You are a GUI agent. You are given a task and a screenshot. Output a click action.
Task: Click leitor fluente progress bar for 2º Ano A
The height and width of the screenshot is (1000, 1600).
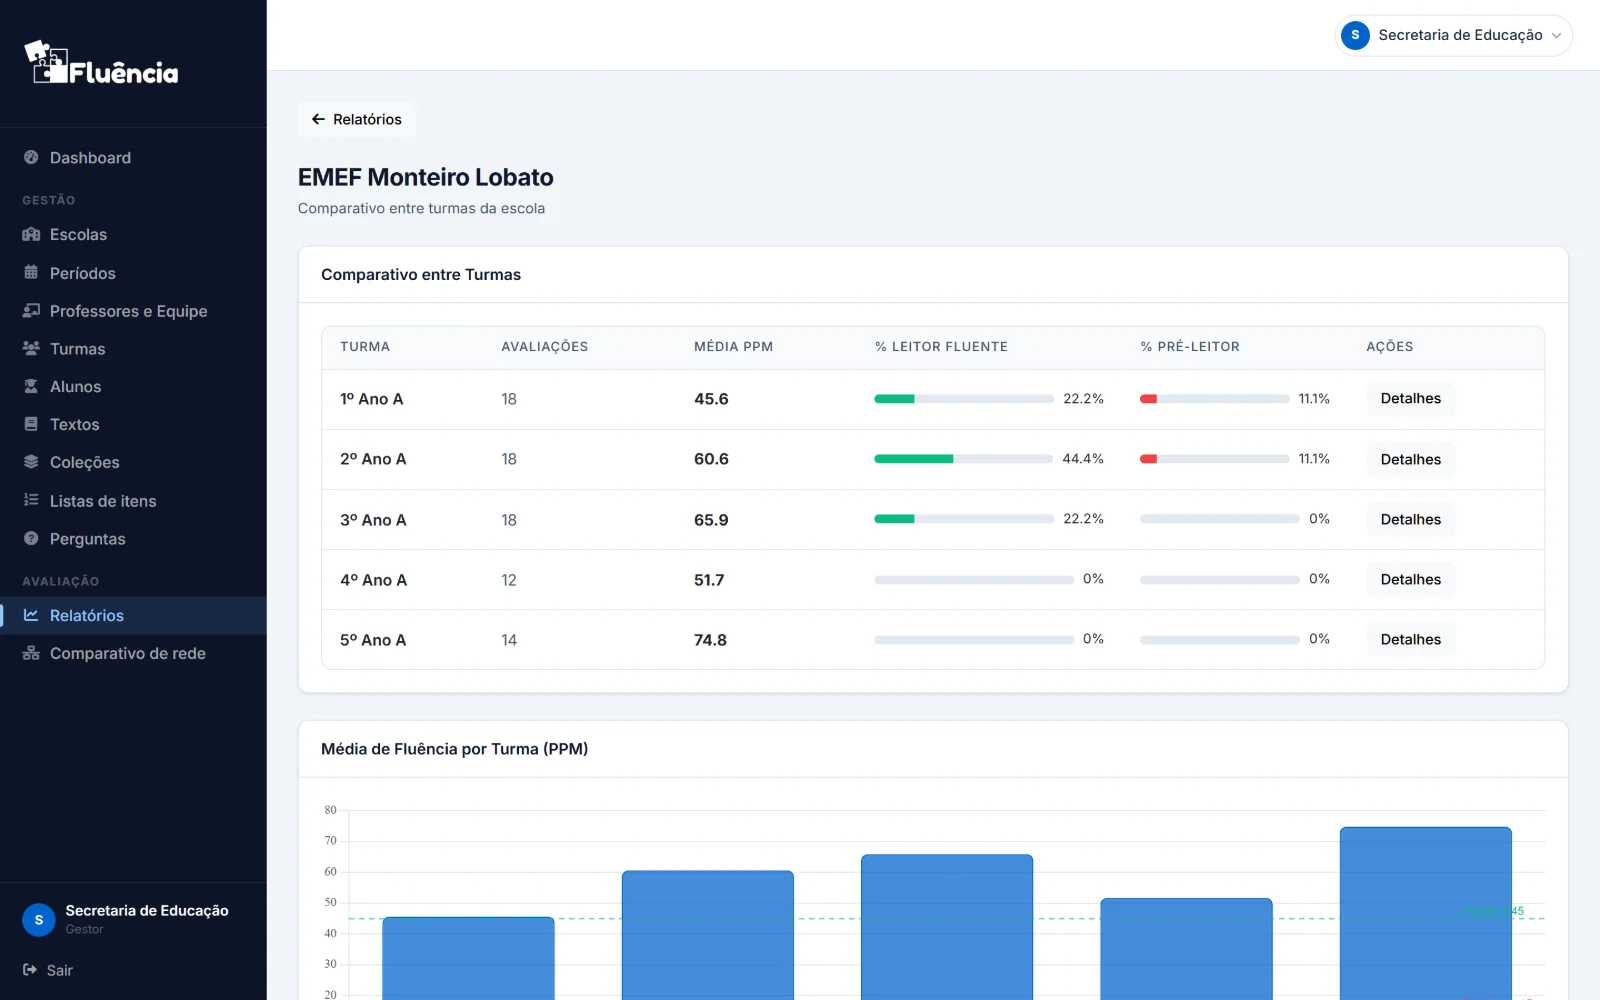click(963, 459)
